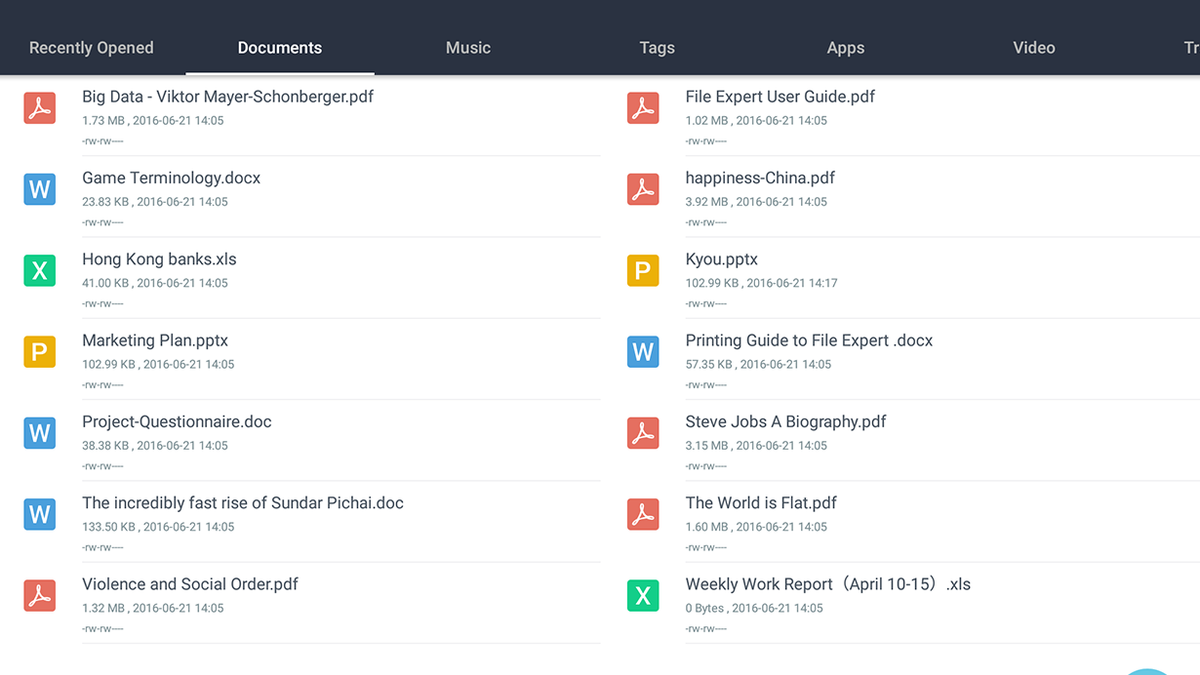The image size is (1200, 675).
Task: Select Hong Kong banks.xls file name
Action: pyautogui.click(x=159, y=259)
